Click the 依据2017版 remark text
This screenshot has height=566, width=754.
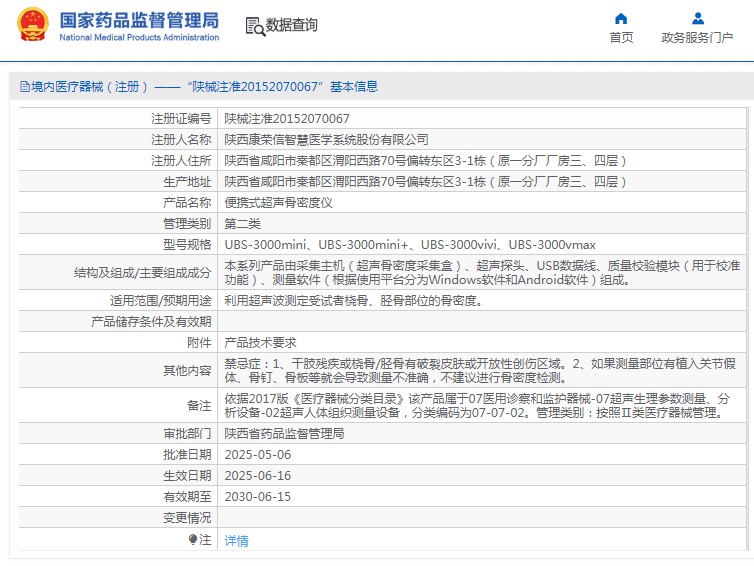[477, 406]
